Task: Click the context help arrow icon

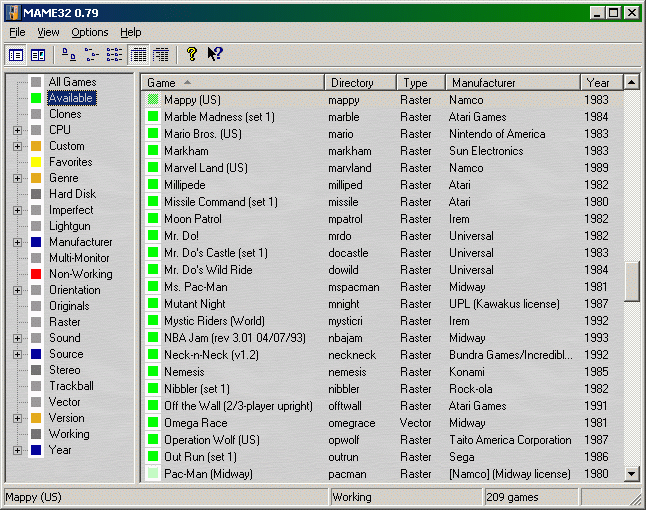Action: click(x=214, y=55)
